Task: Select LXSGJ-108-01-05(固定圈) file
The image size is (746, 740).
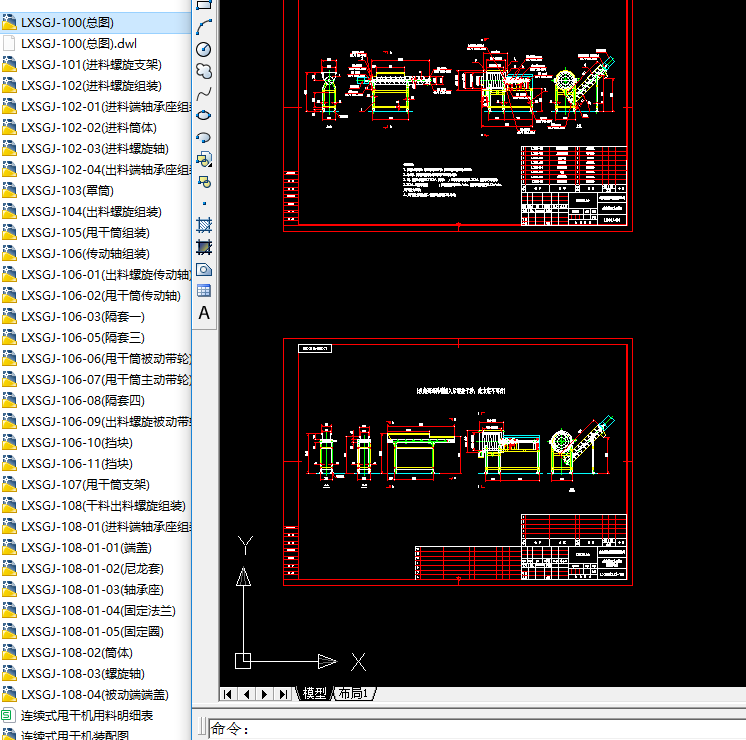Action: [92, 631]
